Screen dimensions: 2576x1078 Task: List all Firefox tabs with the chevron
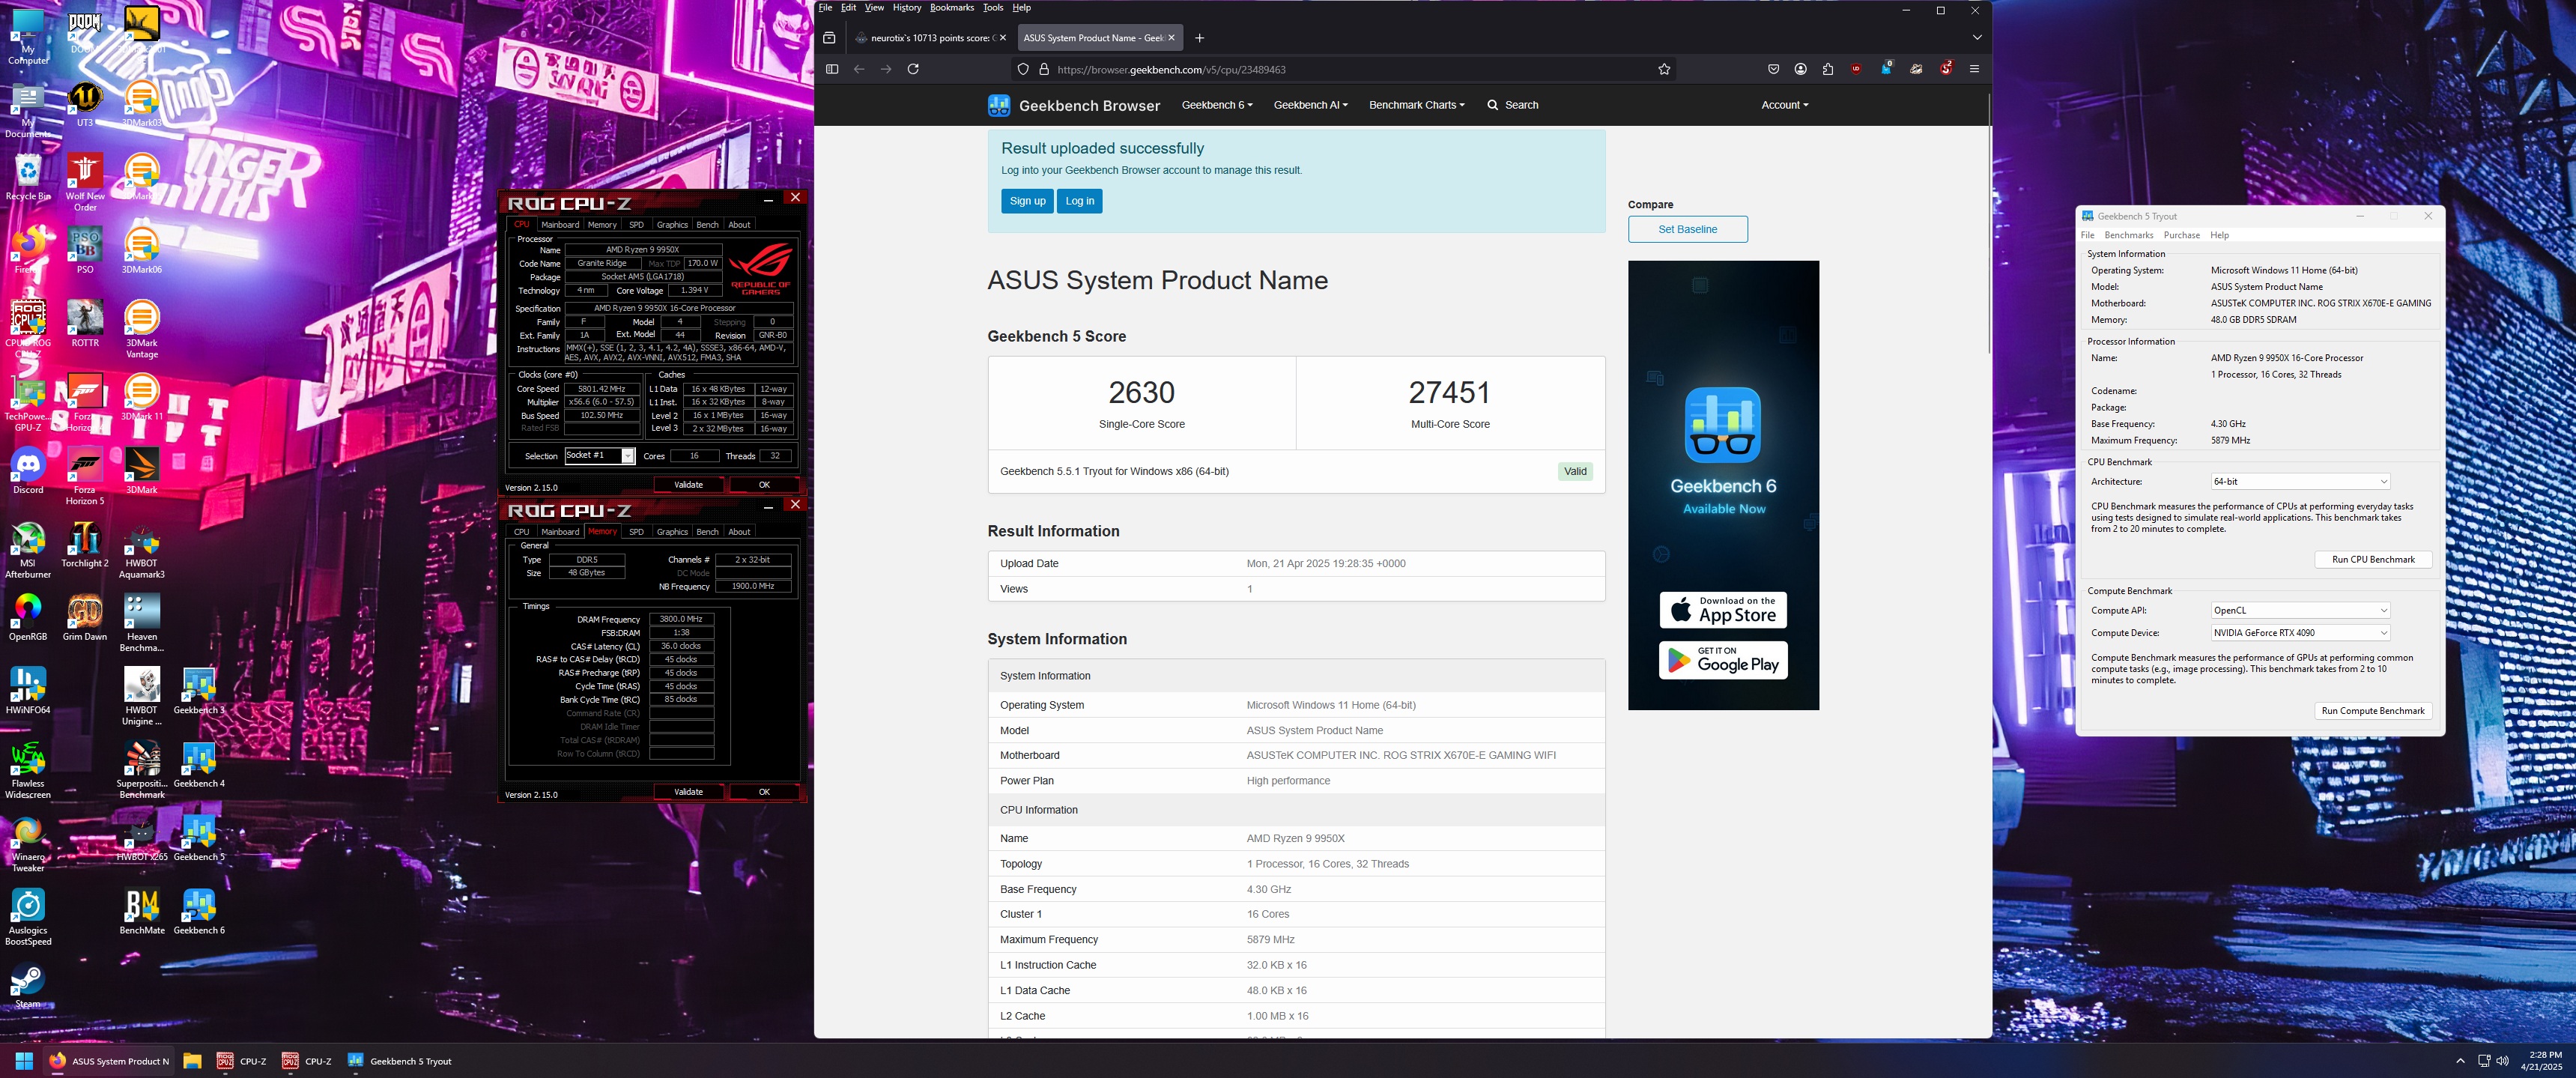(1976, 37)
